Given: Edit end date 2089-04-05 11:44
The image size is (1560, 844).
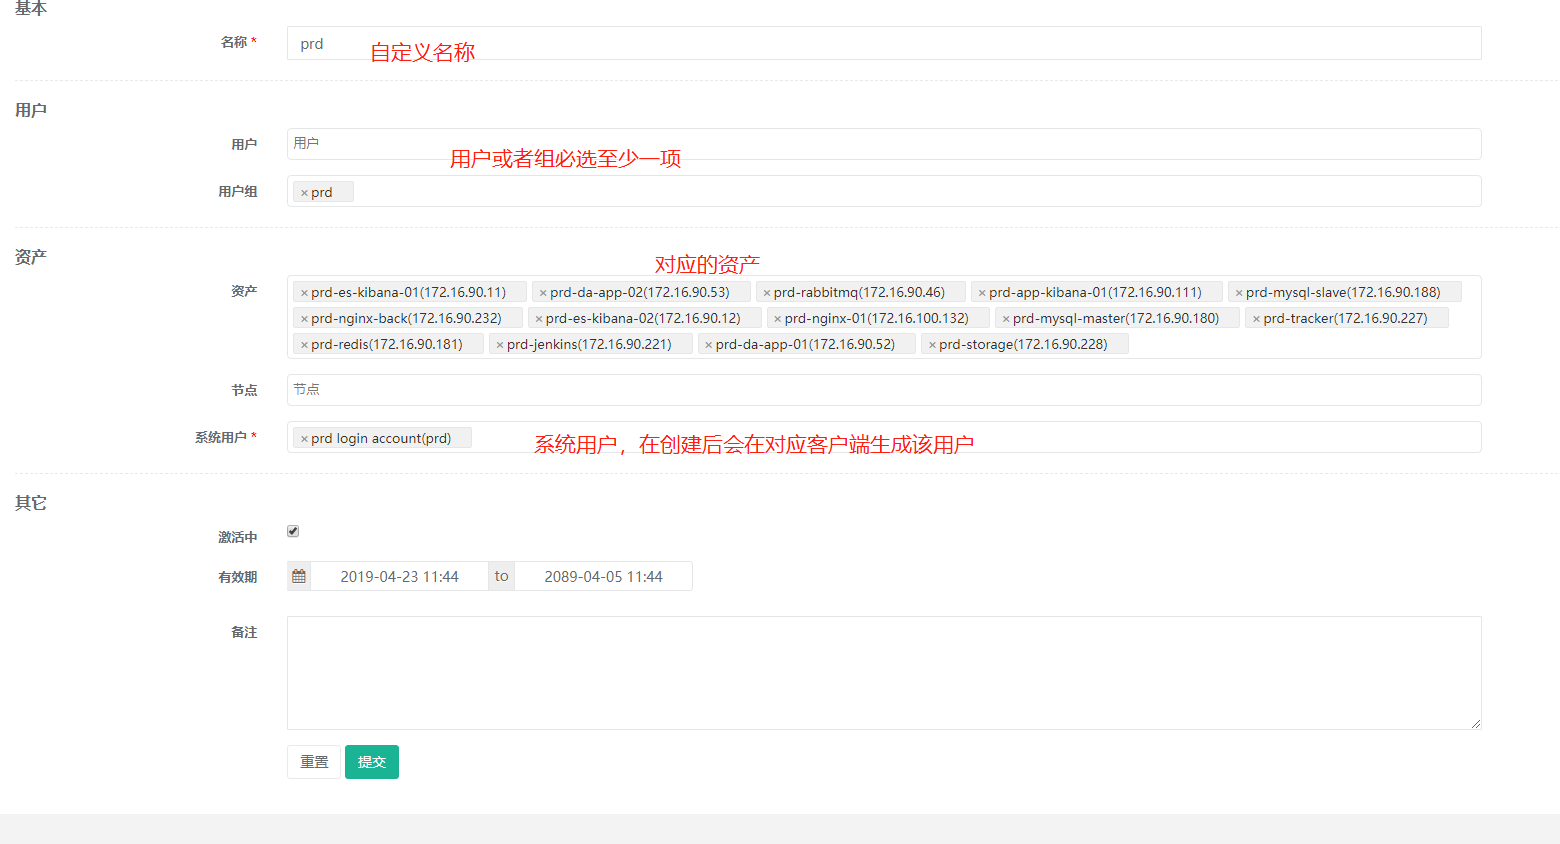Looking at the screenshot, I should point(604,576).
